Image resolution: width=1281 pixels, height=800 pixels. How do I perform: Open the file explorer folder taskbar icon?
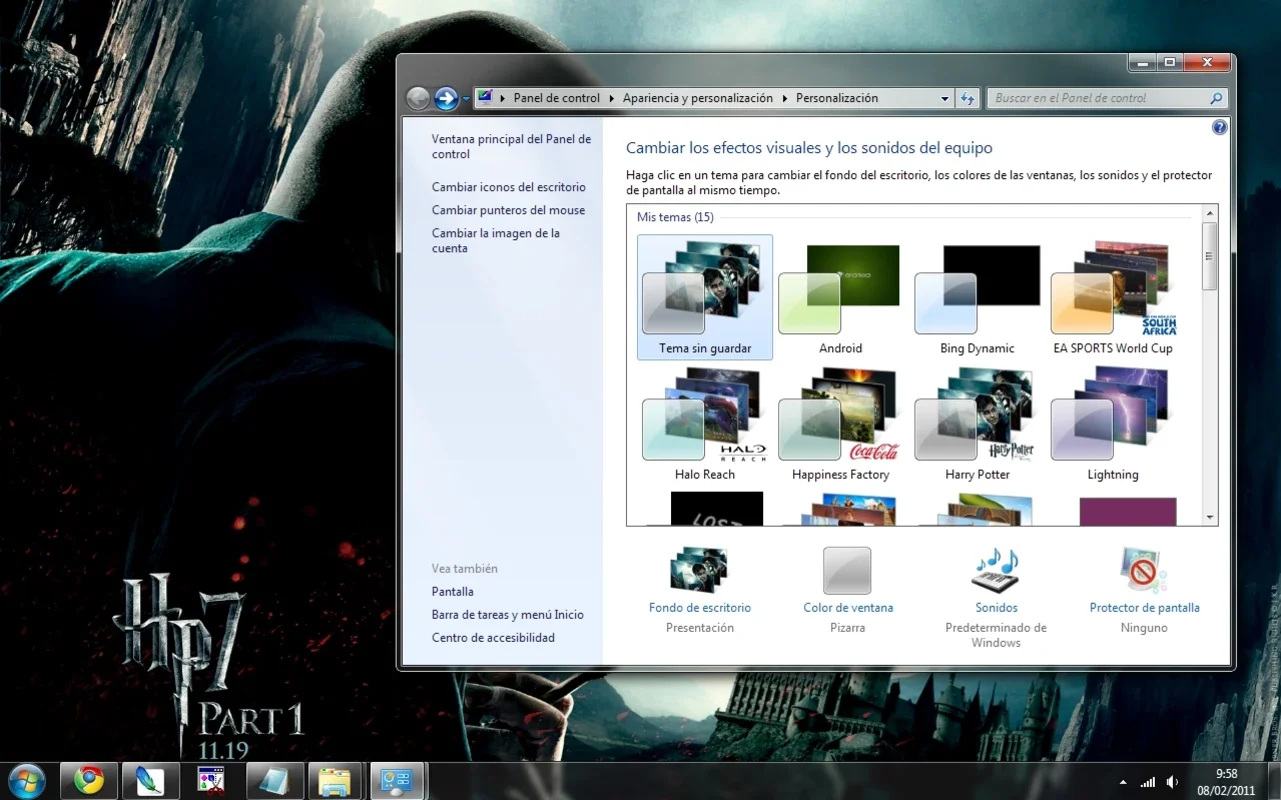335,780
